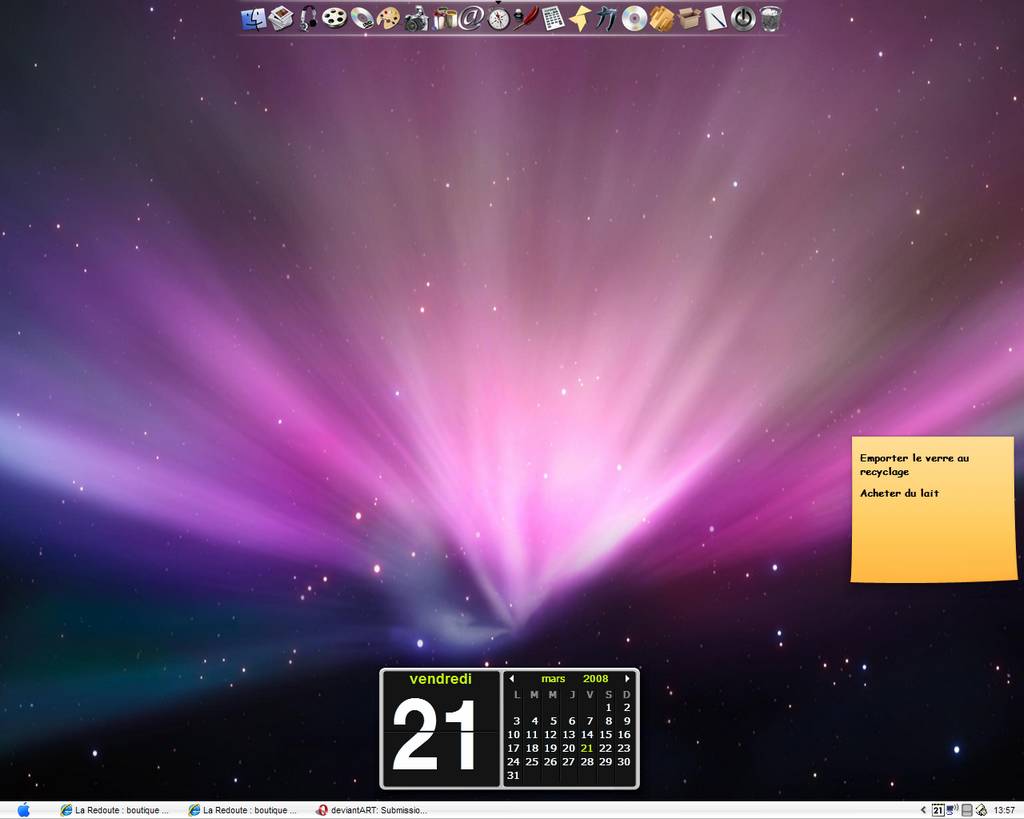Open the trash can in the dock
Image resolution: width=1024 pixels, height=819 pixels.
(771, 18)
